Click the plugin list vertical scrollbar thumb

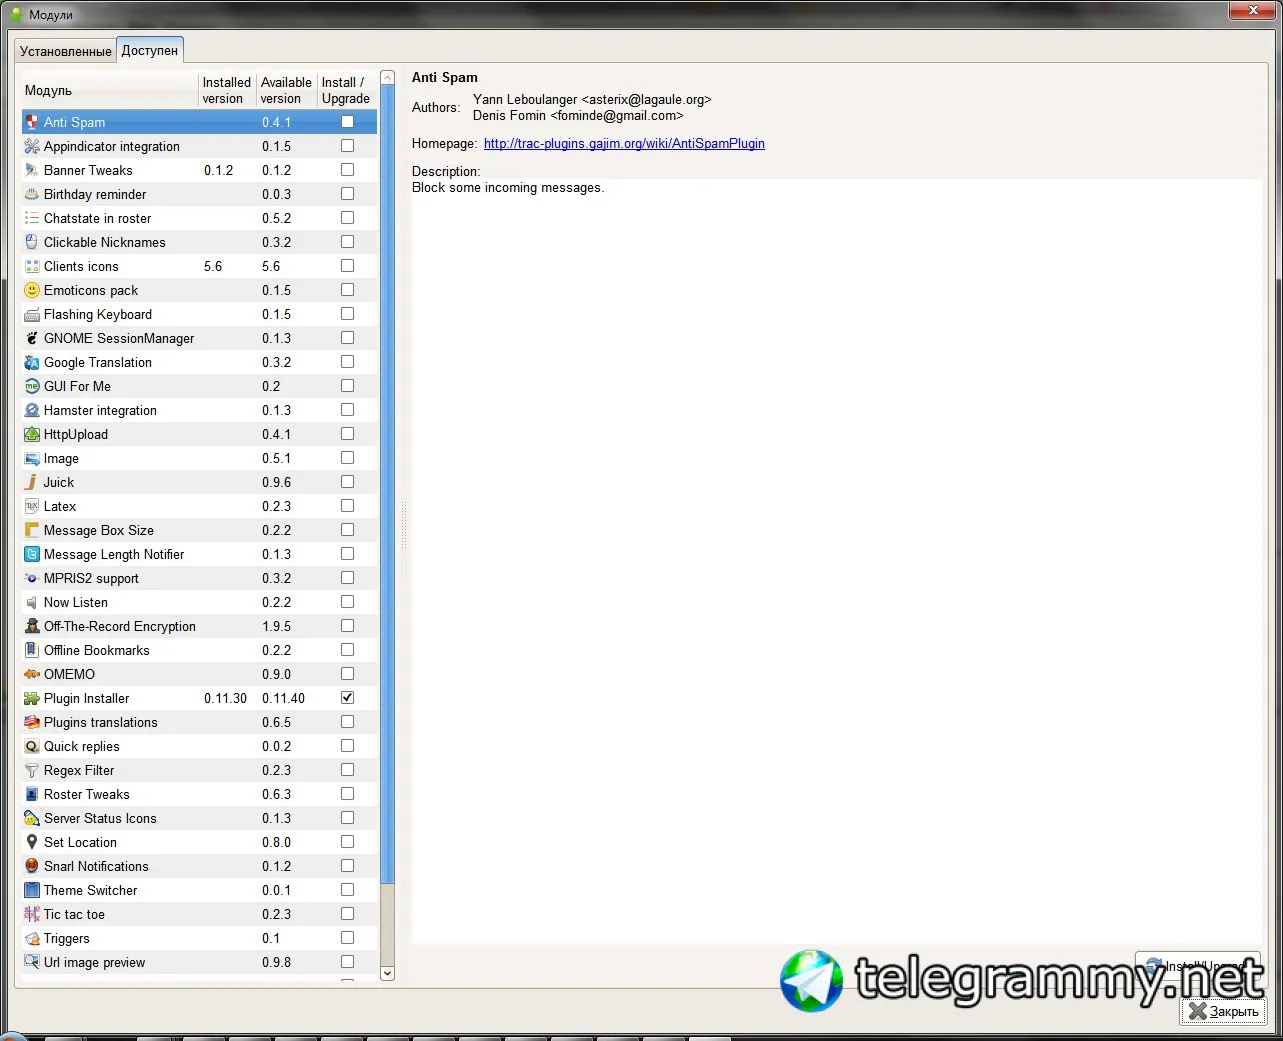(x=388, y=485)
